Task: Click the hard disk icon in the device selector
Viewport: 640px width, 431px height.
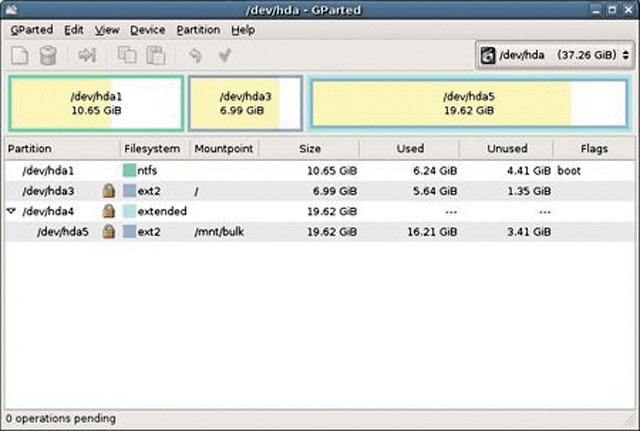Action: pos(488,55)
